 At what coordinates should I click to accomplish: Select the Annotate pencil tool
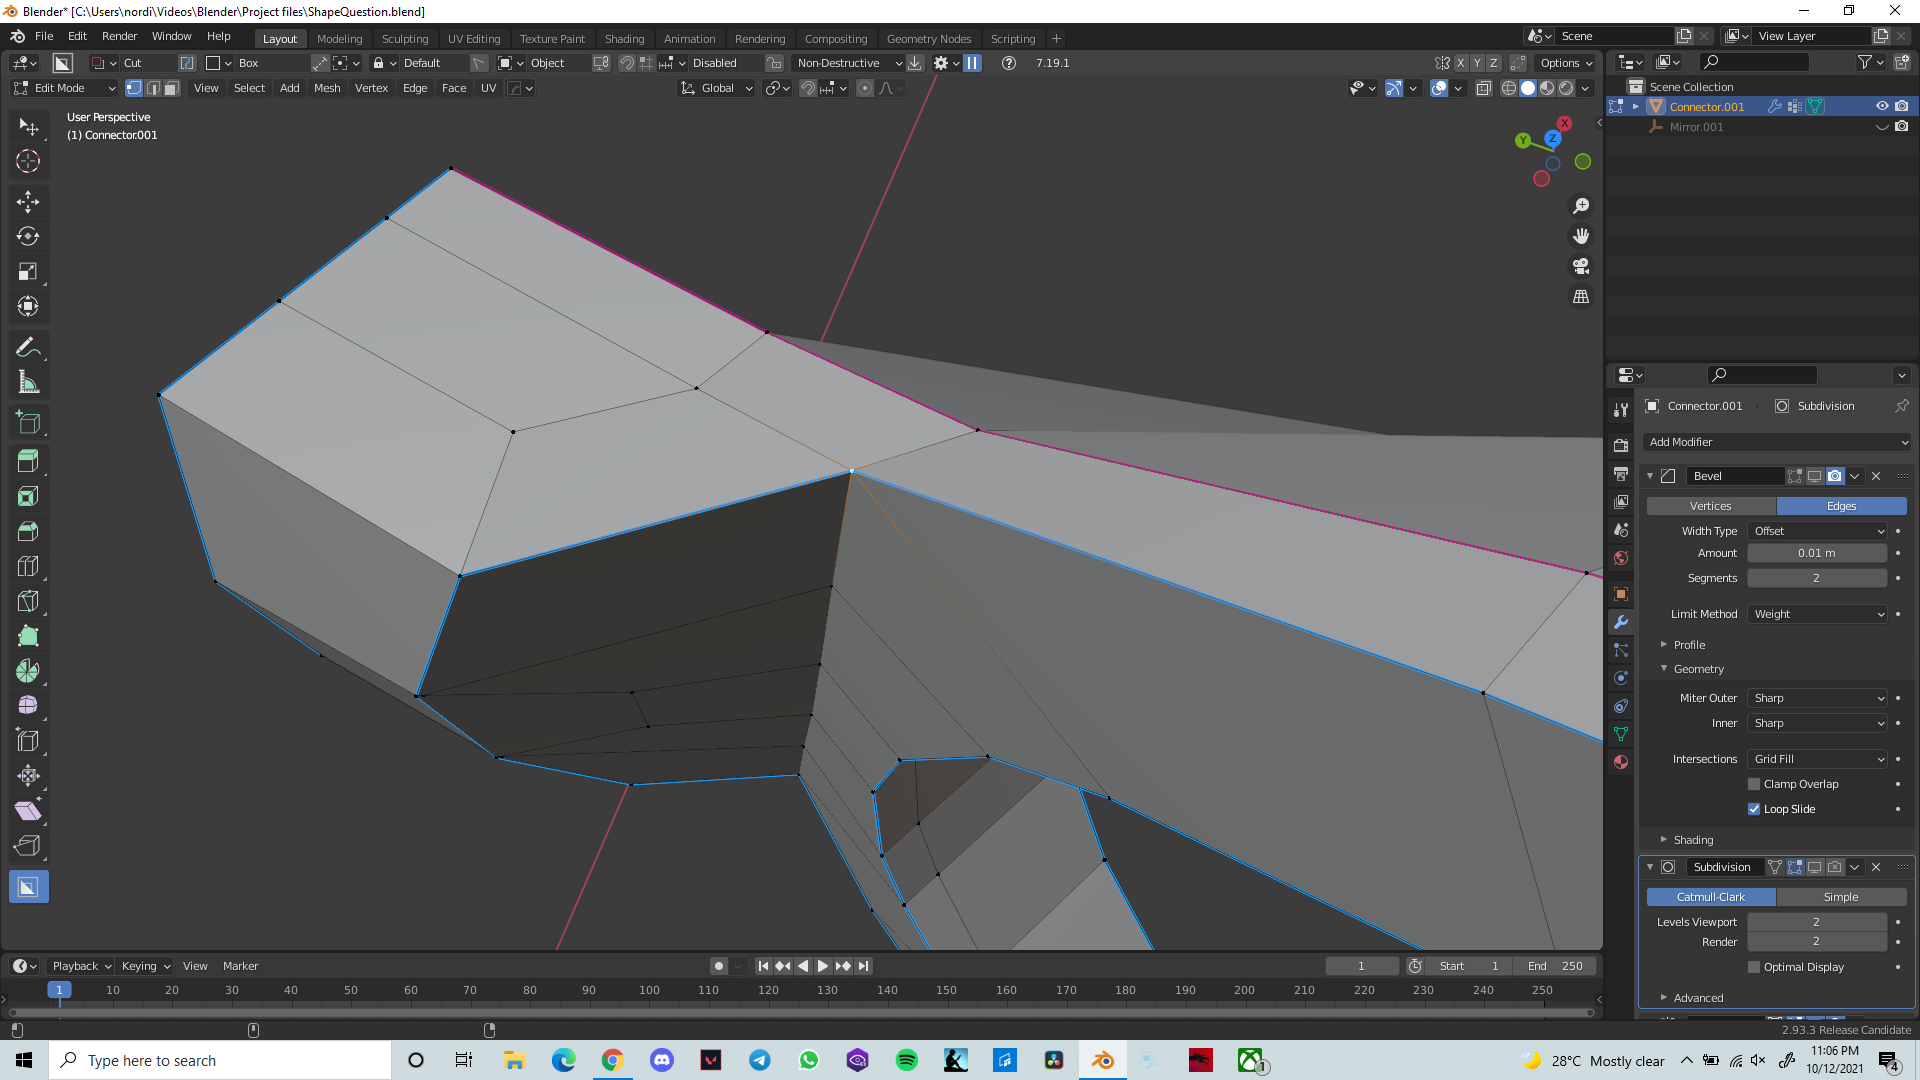click(28, 348)
